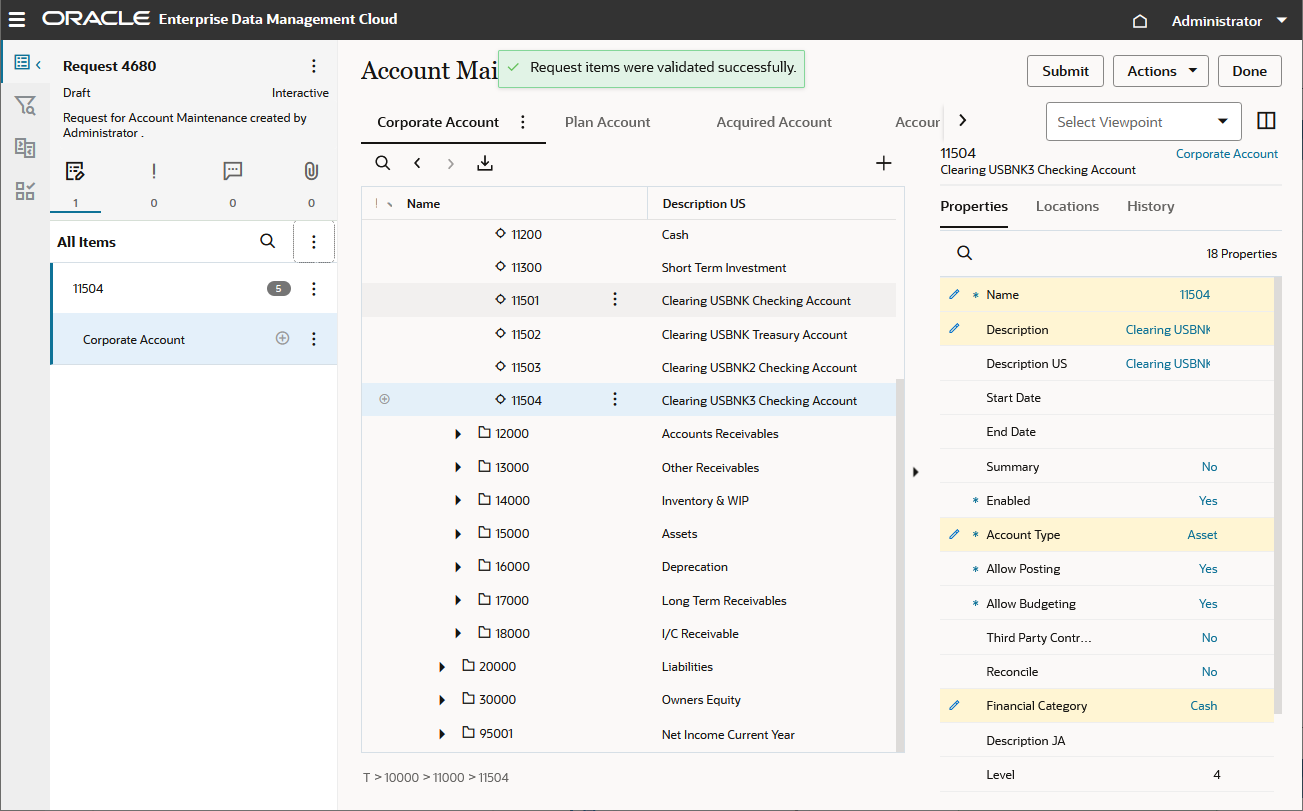Open the validation issues exclamation icon
The height and width of the screenshot is (811, 1303).
click(154, 171)
